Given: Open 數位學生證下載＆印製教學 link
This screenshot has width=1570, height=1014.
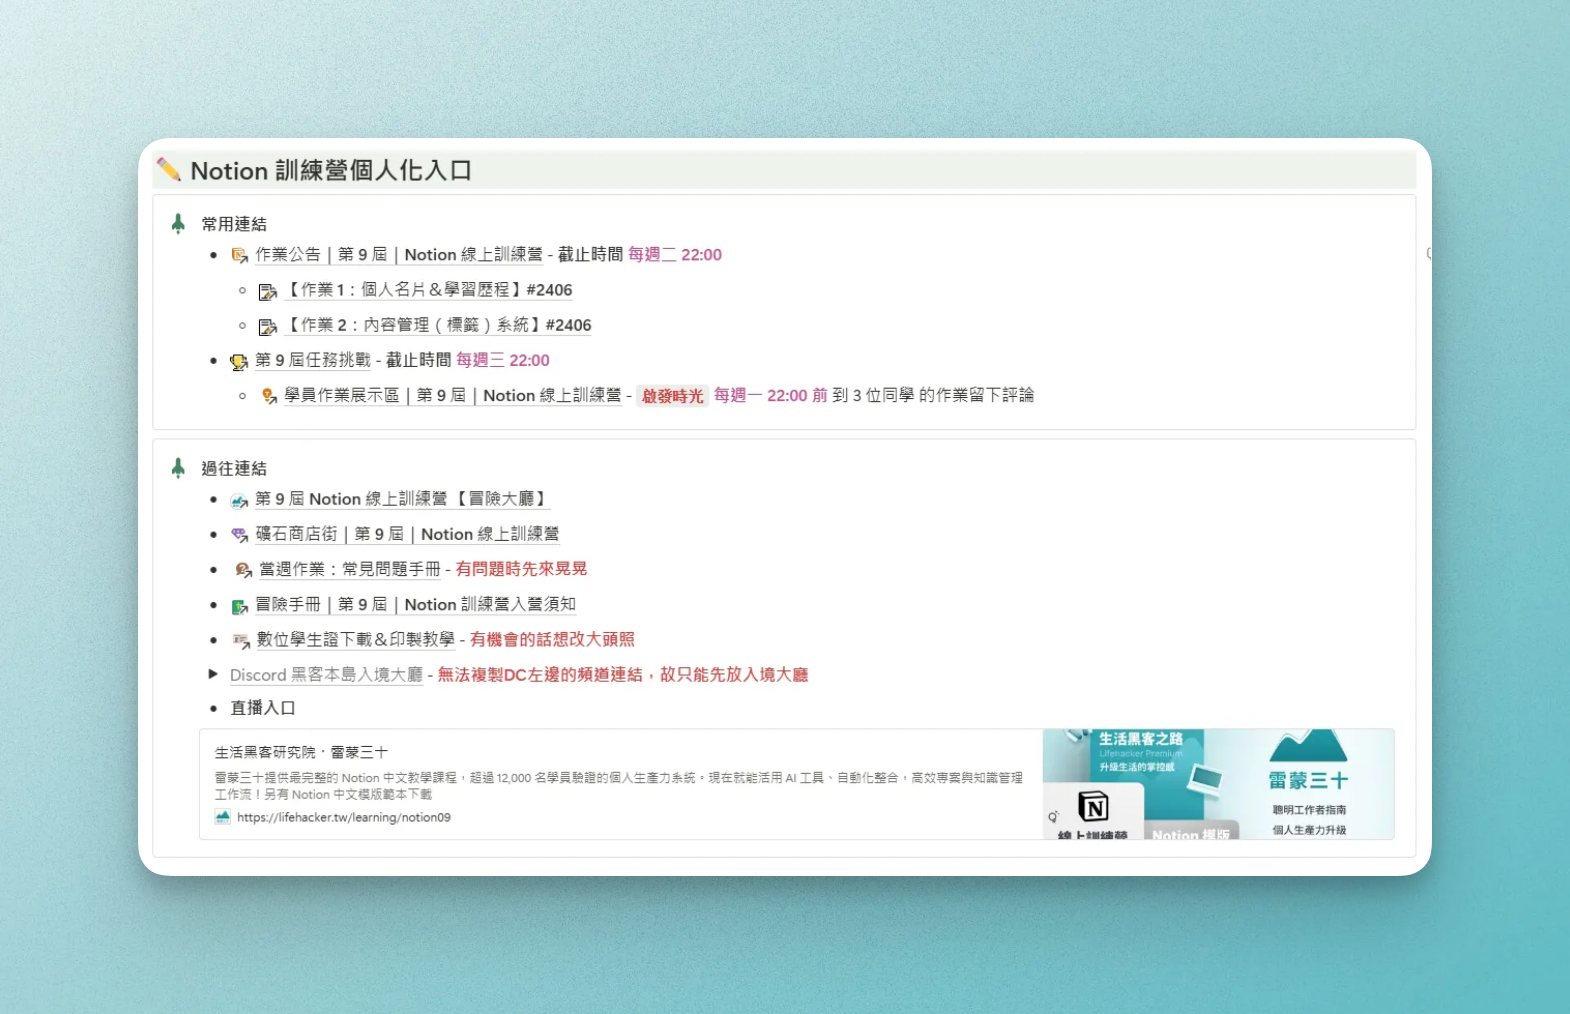Looking at the screenshot, I should click(356, 639).
